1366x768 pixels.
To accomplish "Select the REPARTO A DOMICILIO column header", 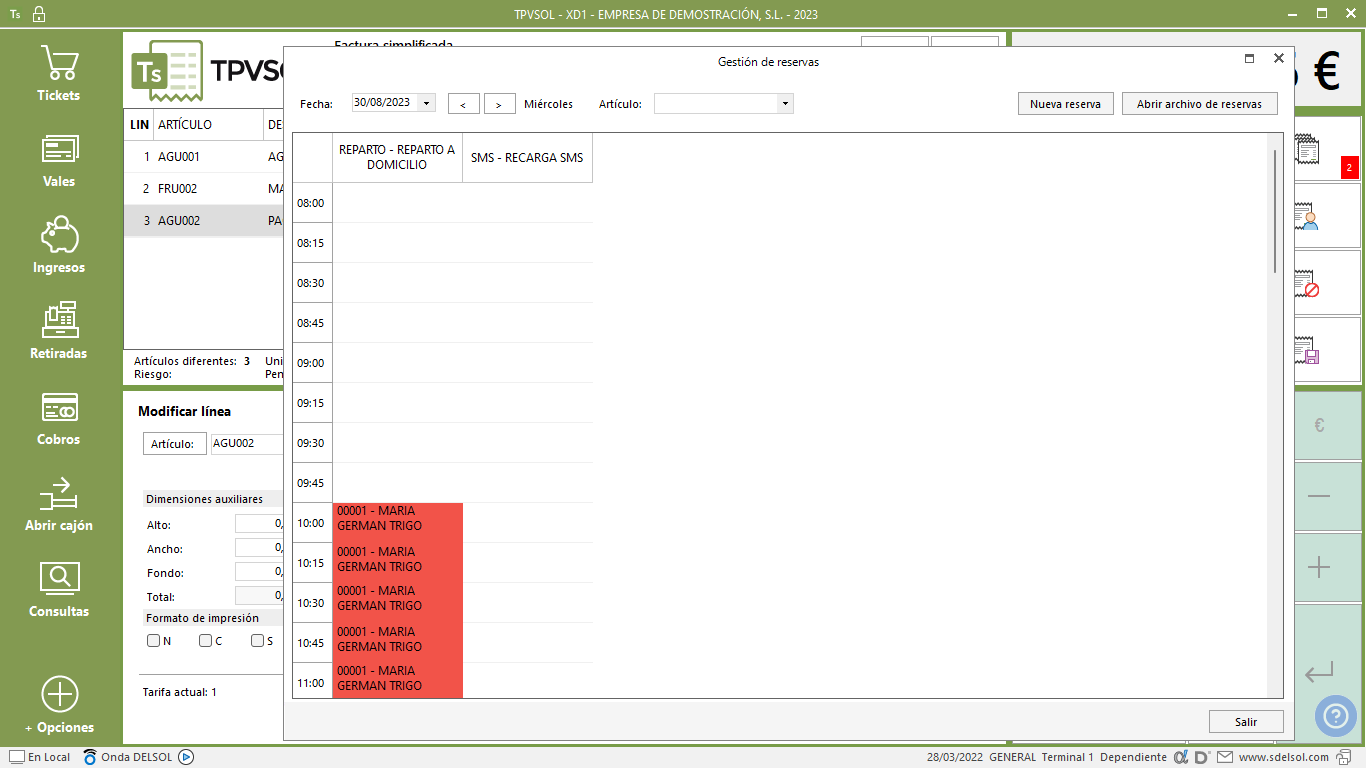I will coord(397,158).
